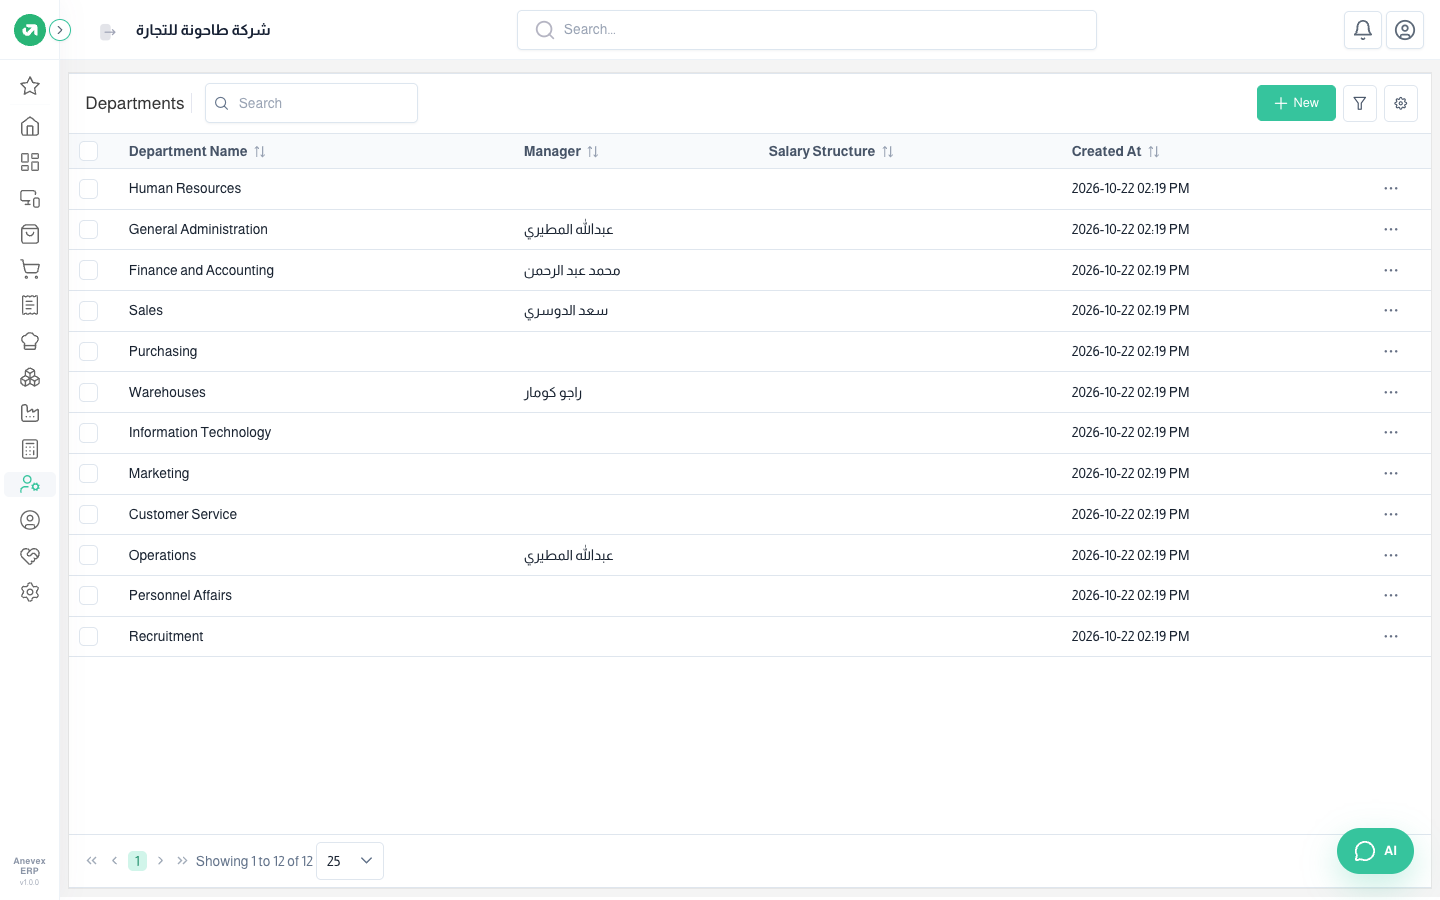Open the receipt document icon in sidebar
This screenshot has width=1440, height=900.
click(30, 305)
